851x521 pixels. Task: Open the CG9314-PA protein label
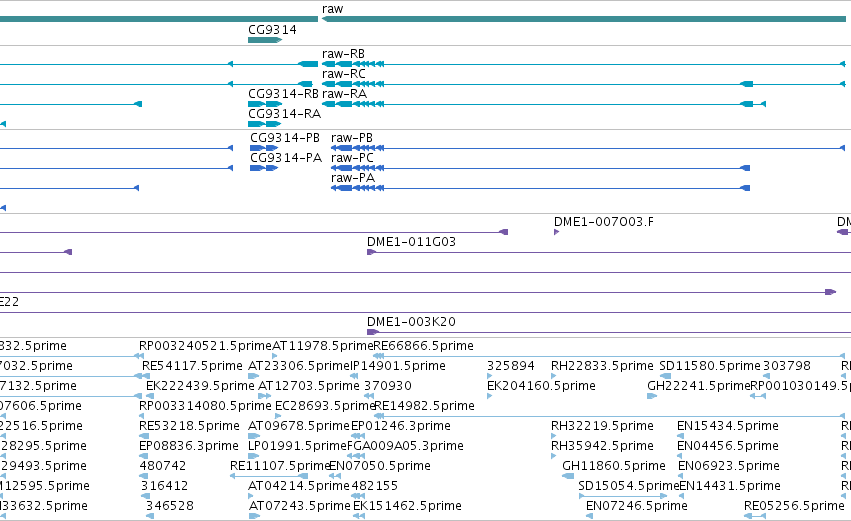[286, 158]
